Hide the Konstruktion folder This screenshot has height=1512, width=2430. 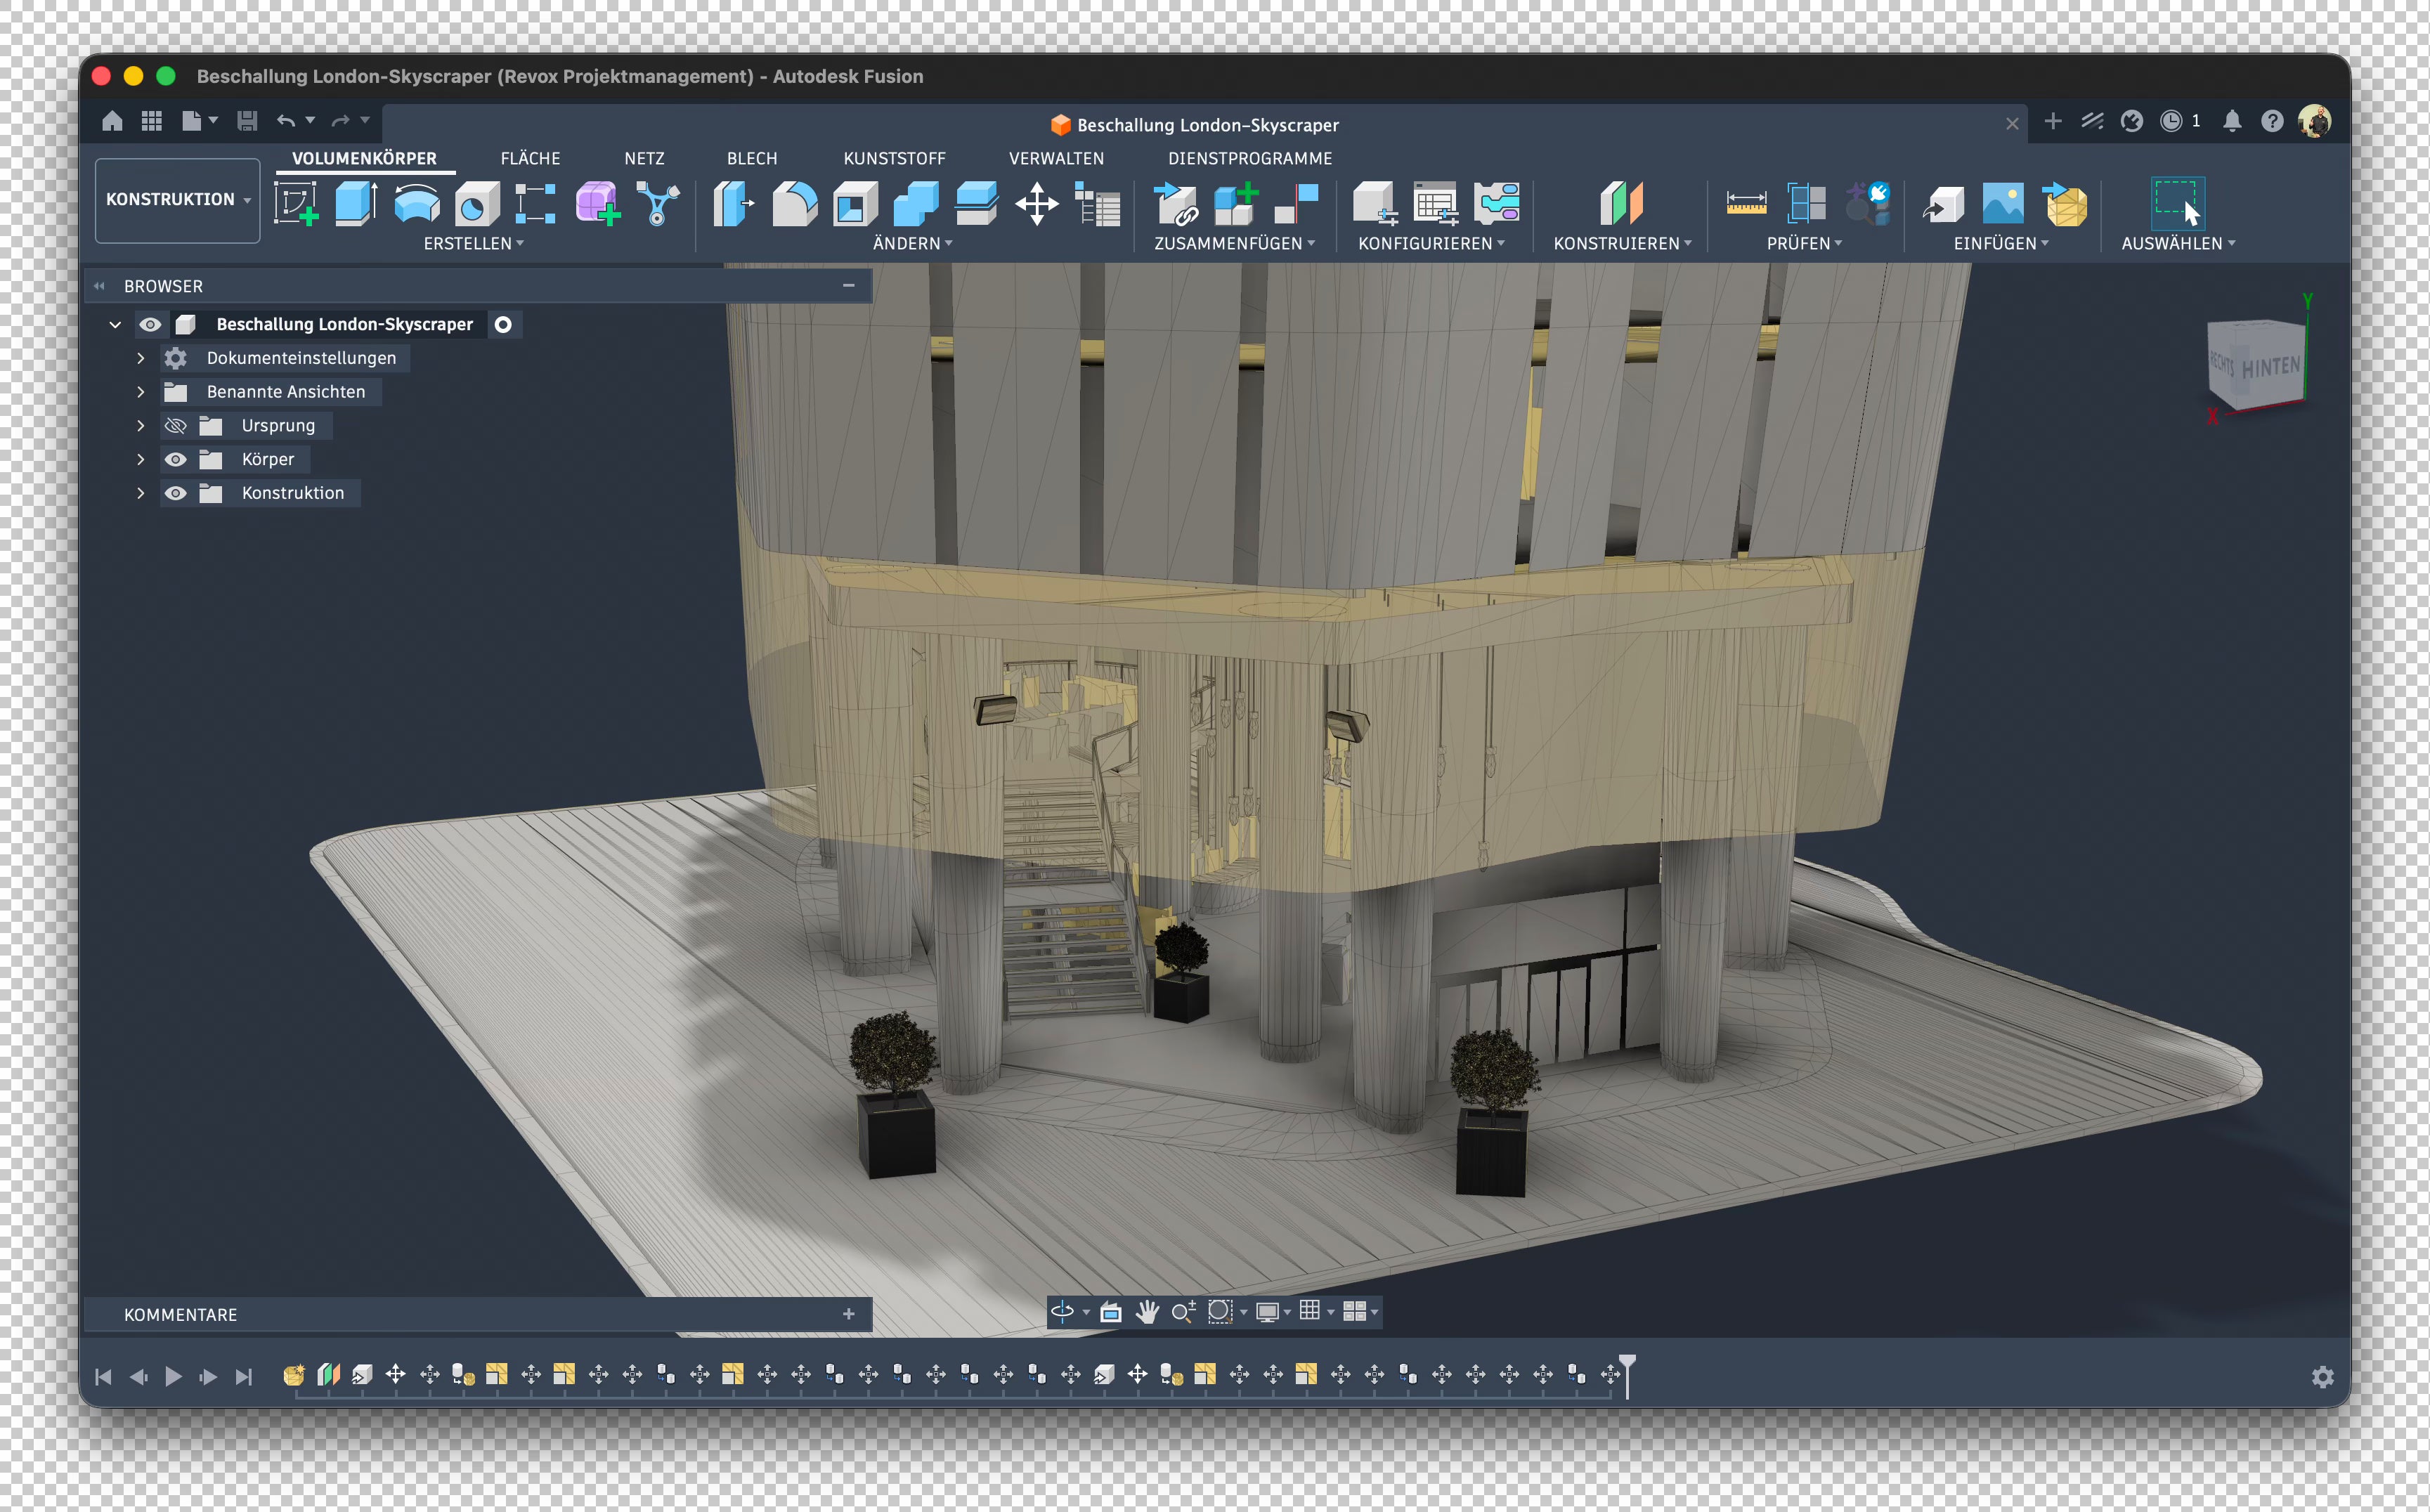[x=175, y=493]
